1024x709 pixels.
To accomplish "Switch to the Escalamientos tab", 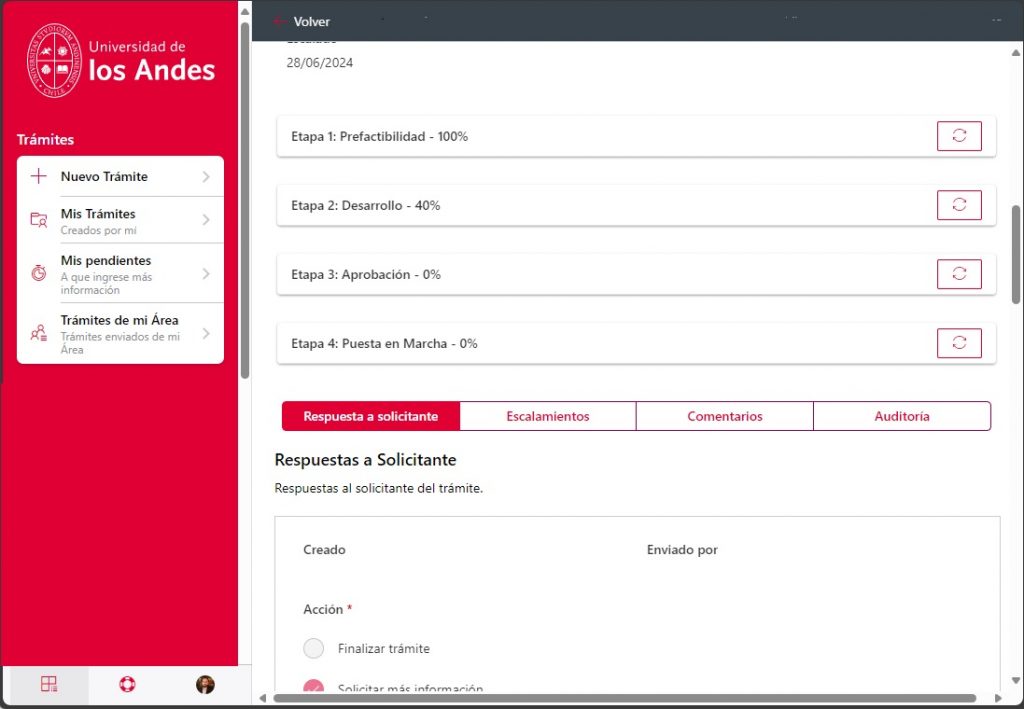I will tap(548, 417).
